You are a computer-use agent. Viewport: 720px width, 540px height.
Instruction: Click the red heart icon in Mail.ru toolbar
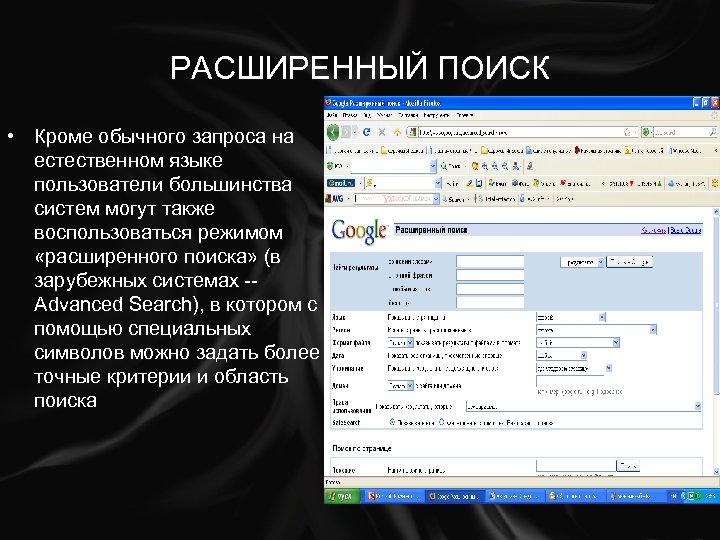[x=563, y=183]
